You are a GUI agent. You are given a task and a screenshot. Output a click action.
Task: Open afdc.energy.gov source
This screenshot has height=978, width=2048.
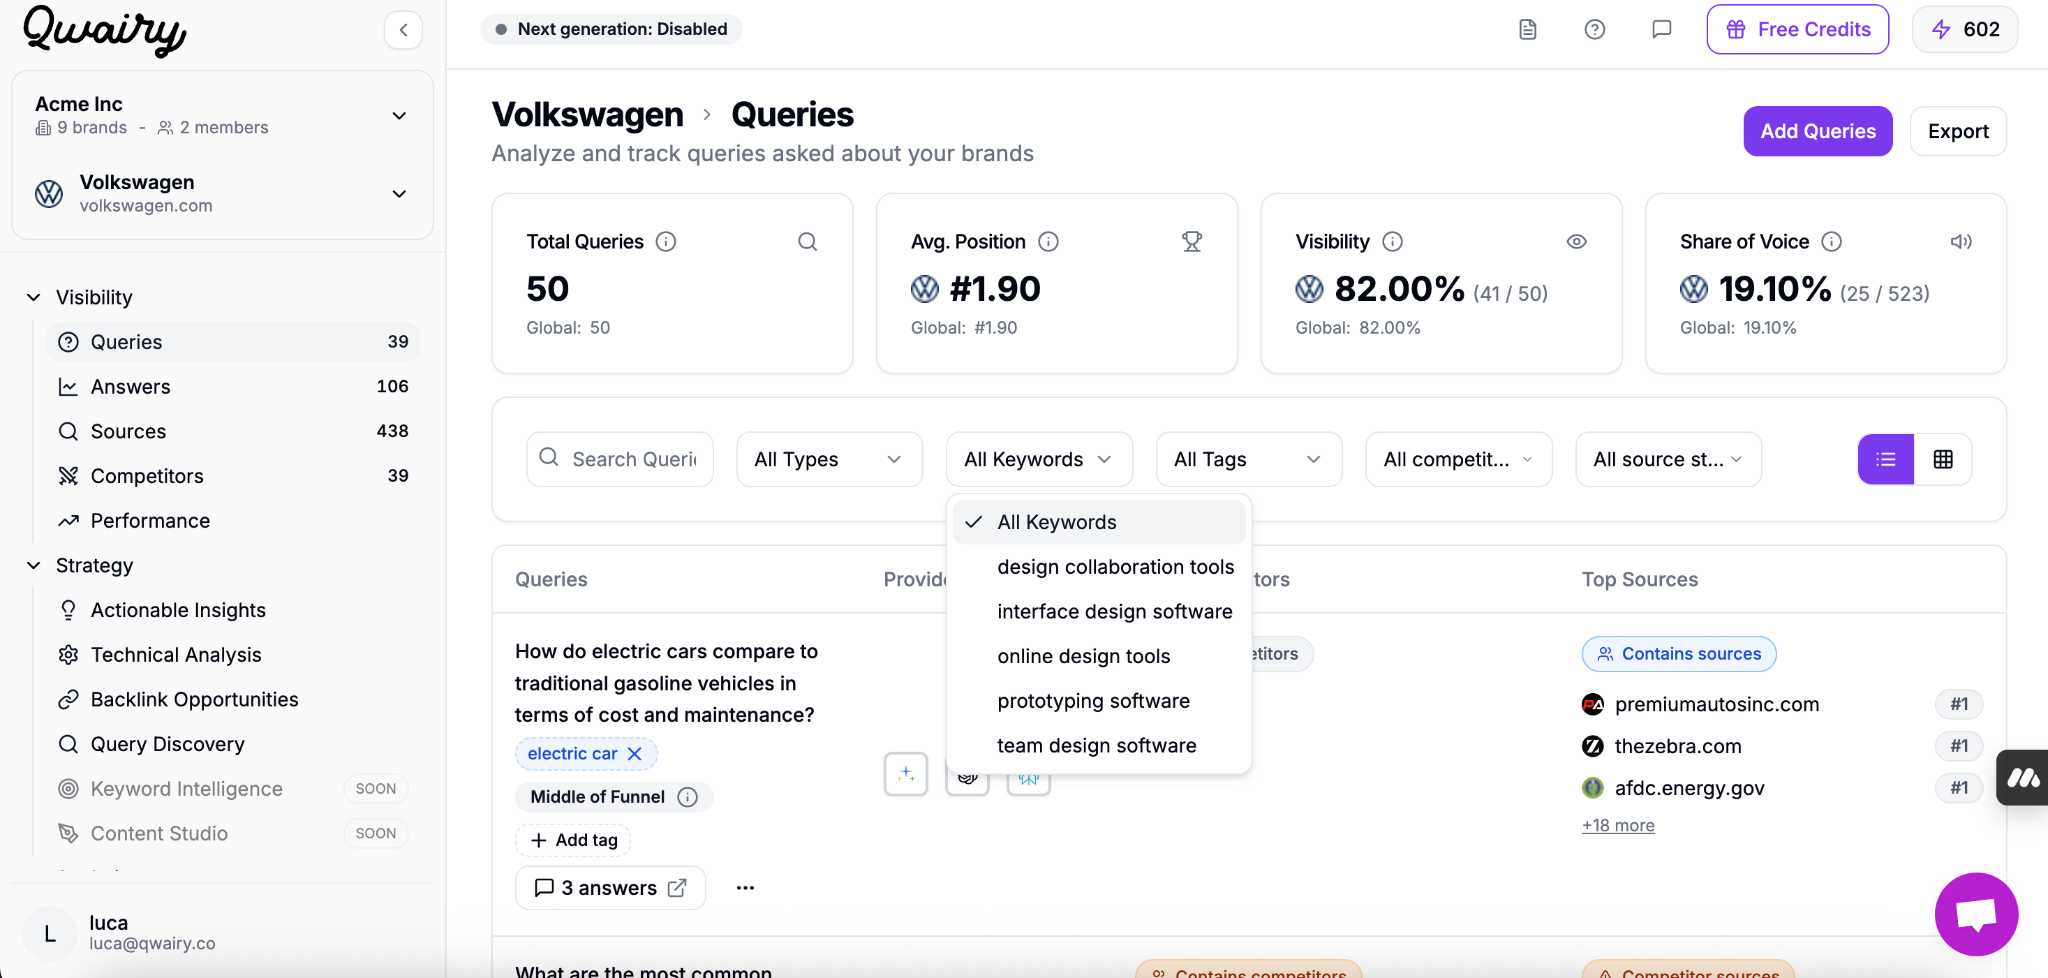pyautogui.click(x=1689, y=788)
